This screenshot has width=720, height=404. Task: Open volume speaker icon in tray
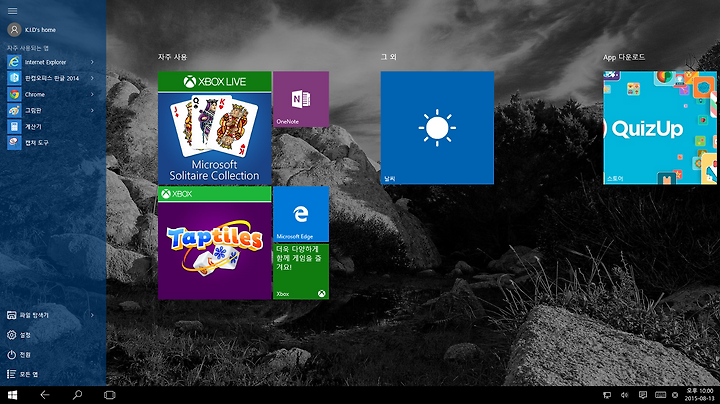click(624, 395)
